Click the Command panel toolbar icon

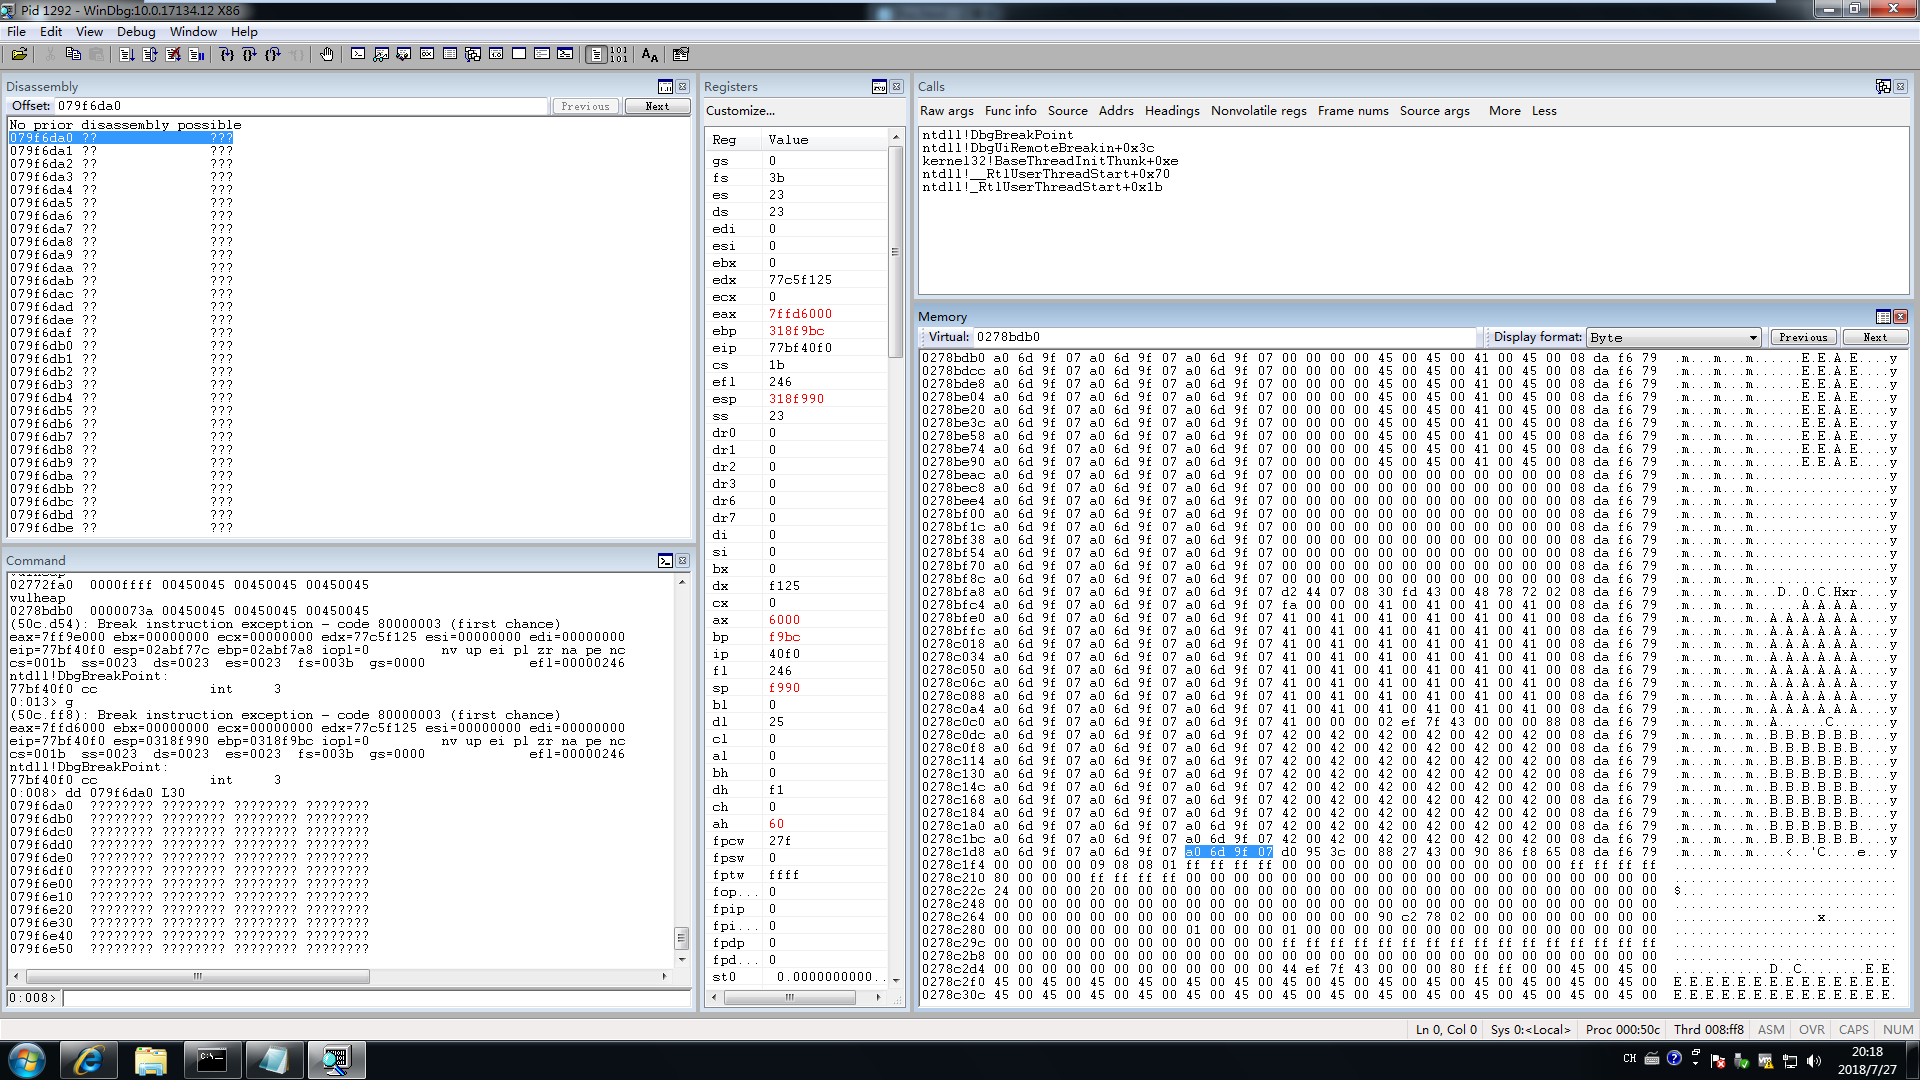(x=665, y=561)
